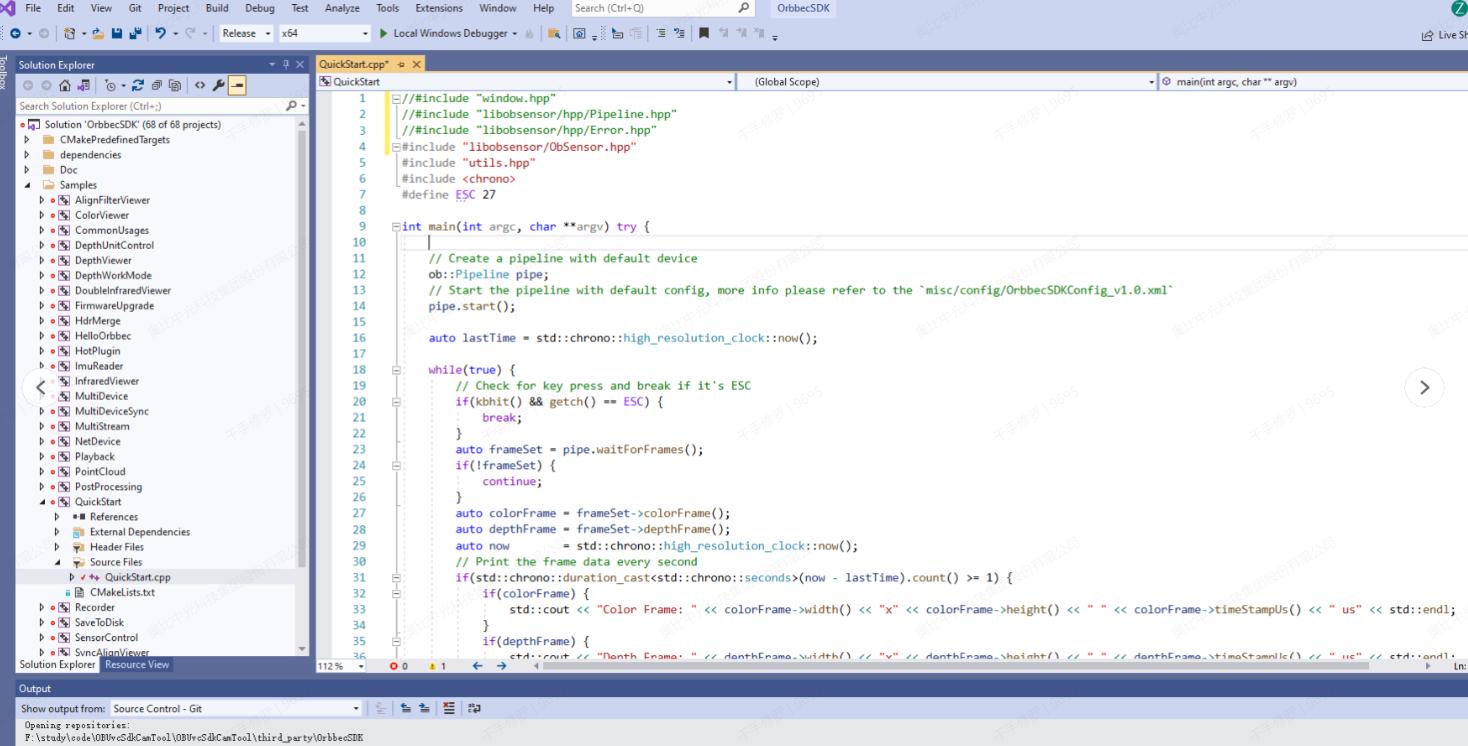
Task: Click the Solution Explorer Home icon
Action: (x=65, y=86)
